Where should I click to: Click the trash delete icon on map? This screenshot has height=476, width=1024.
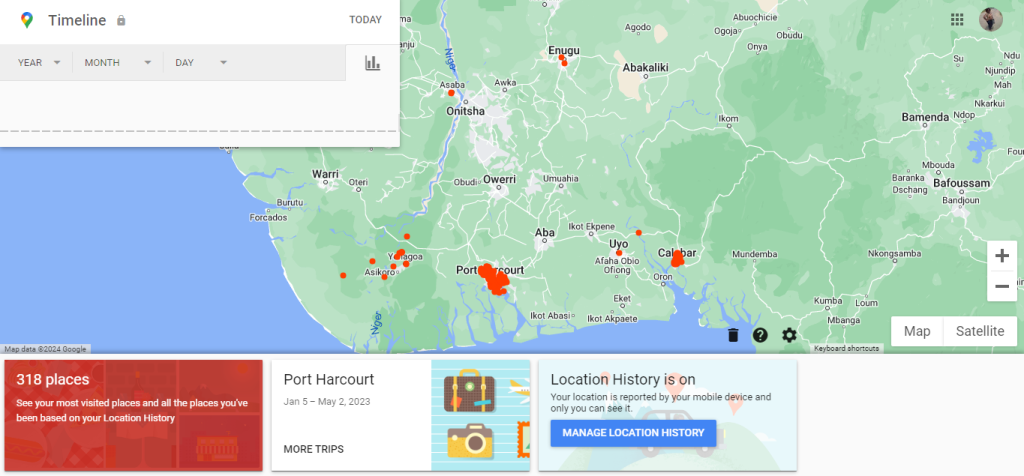pos(733,335)
